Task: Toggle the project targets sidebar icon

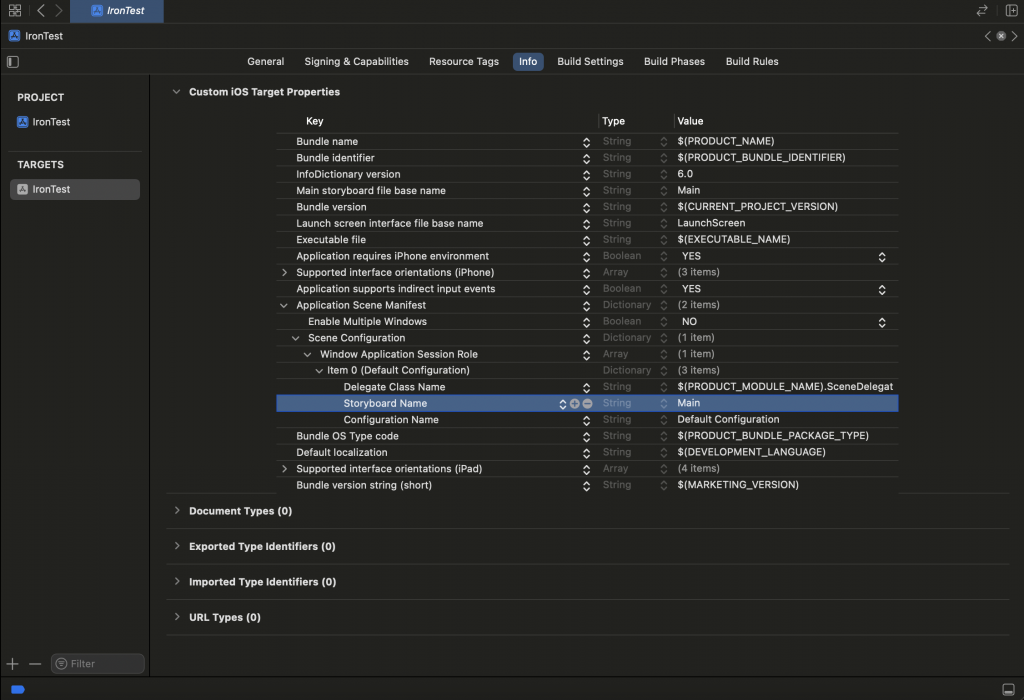Action: (x=13, y=62)
